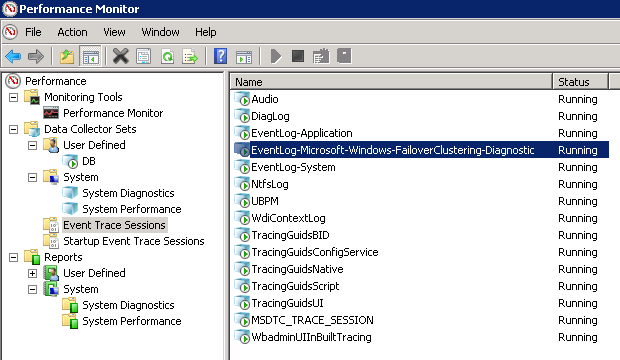Select the EventLog-System session icon

[242, 167]
